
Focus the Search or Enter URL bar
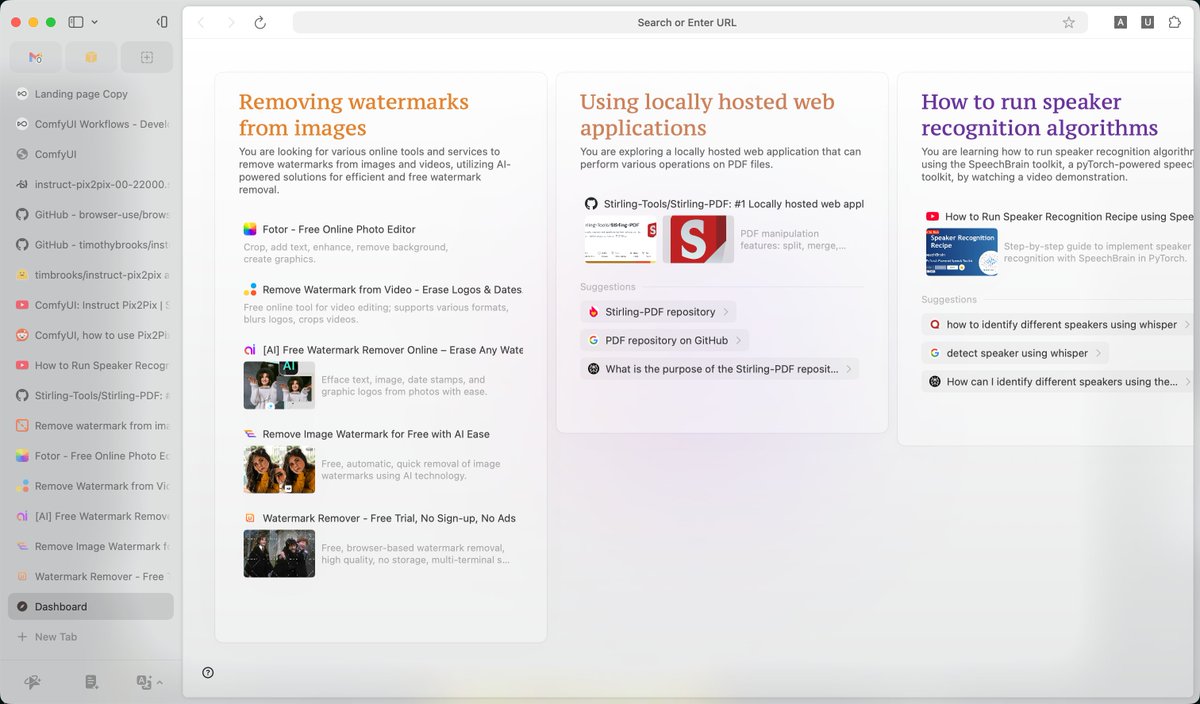(689, 22)
